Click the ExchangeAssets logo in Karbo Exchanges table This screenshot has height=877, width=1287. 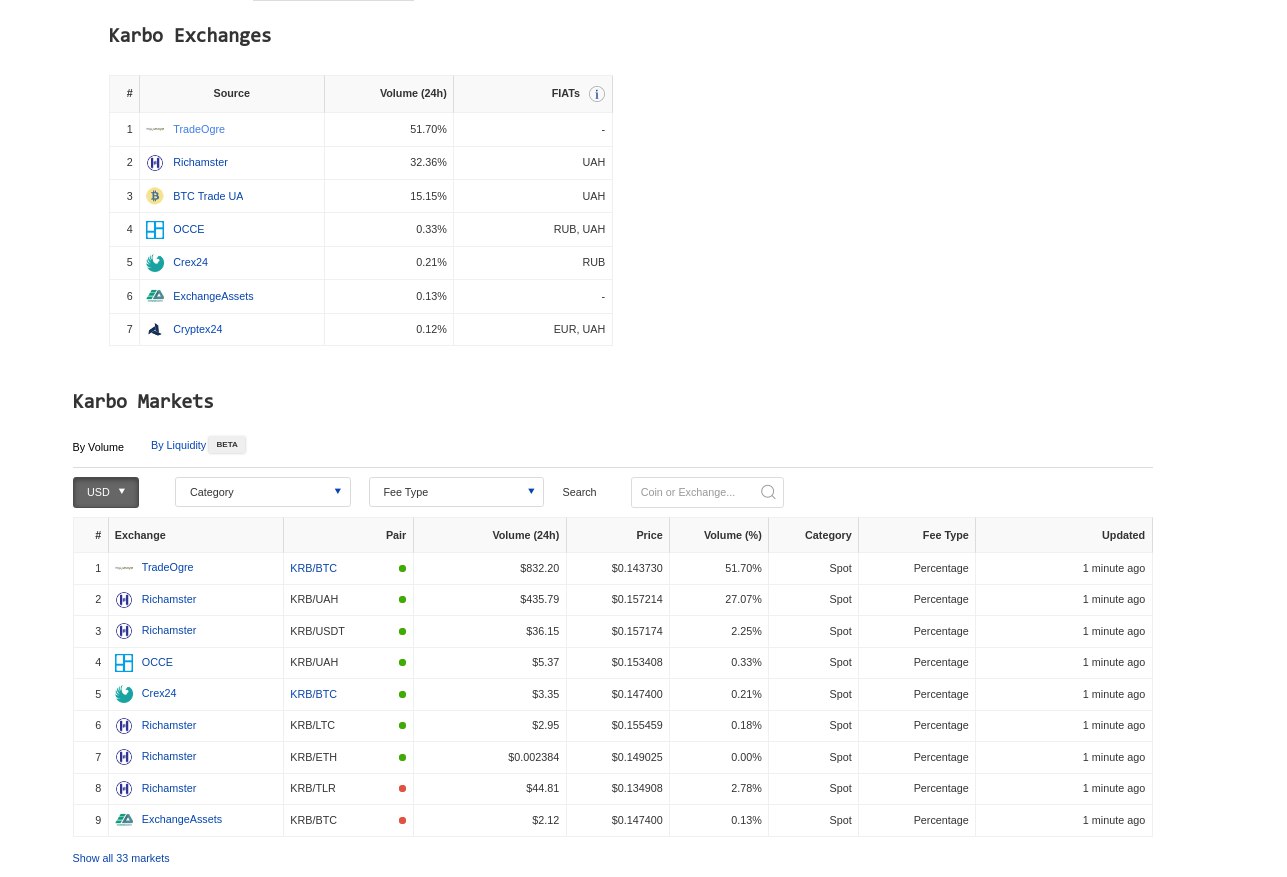point(155,296)
